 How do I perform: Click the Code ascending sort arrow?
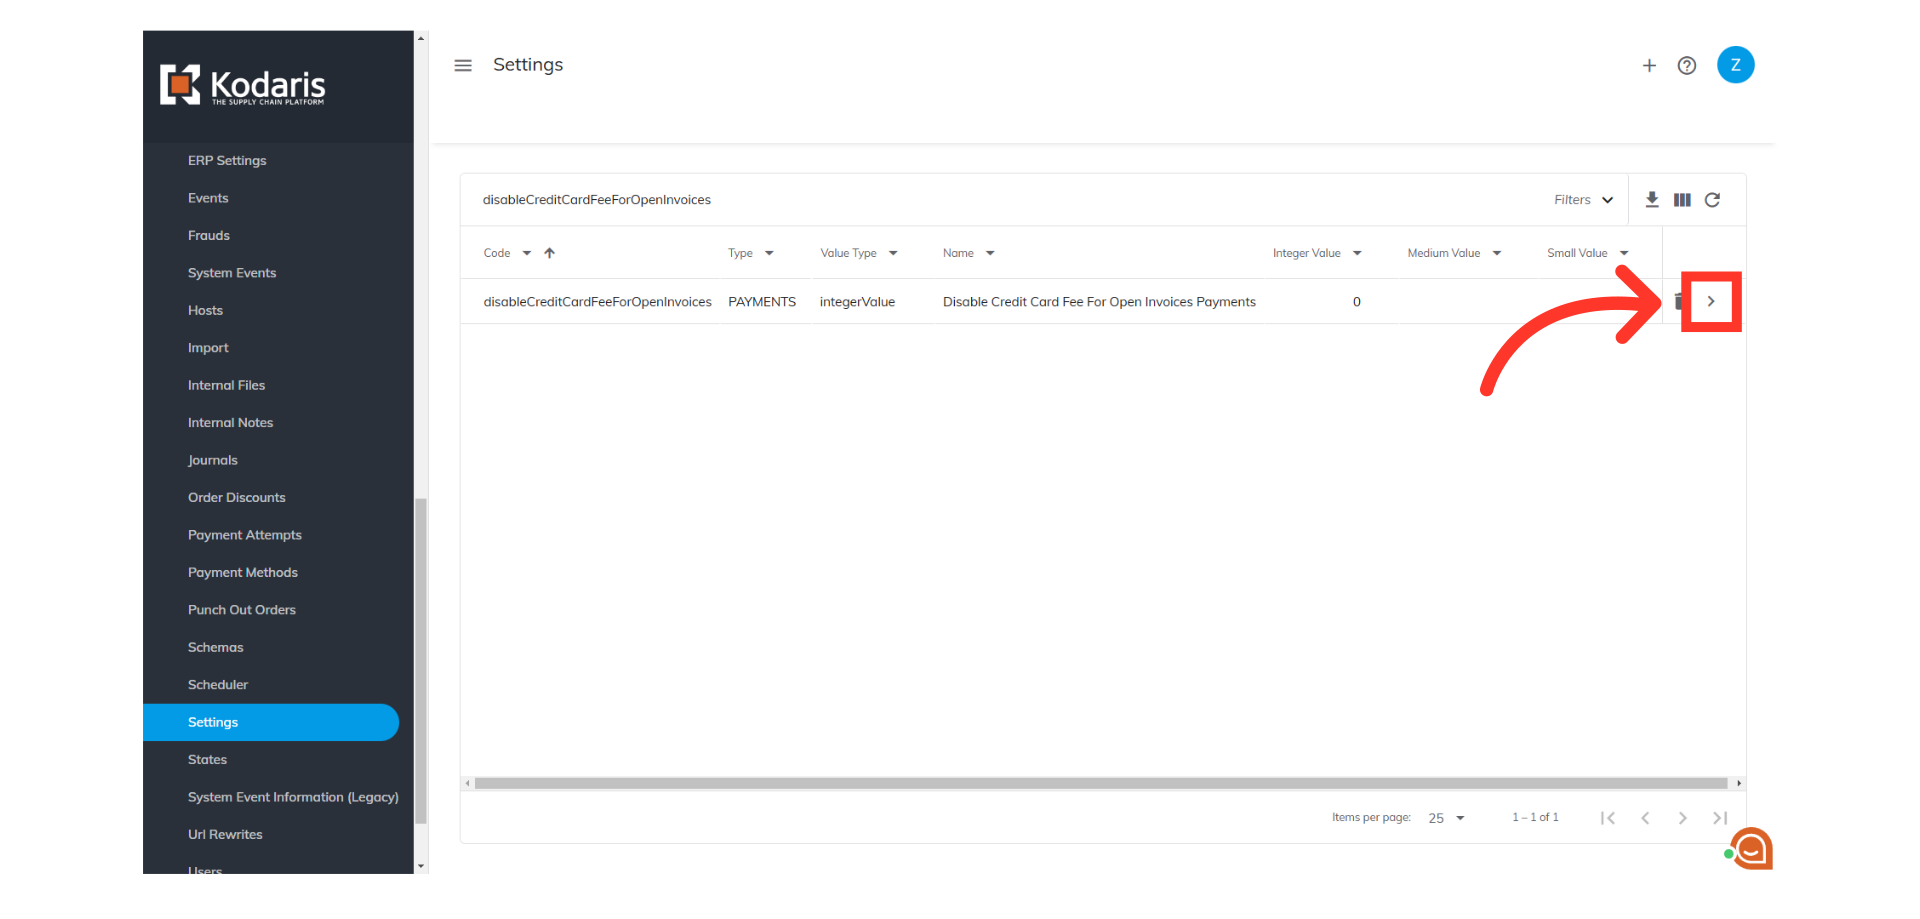(549, 253)
